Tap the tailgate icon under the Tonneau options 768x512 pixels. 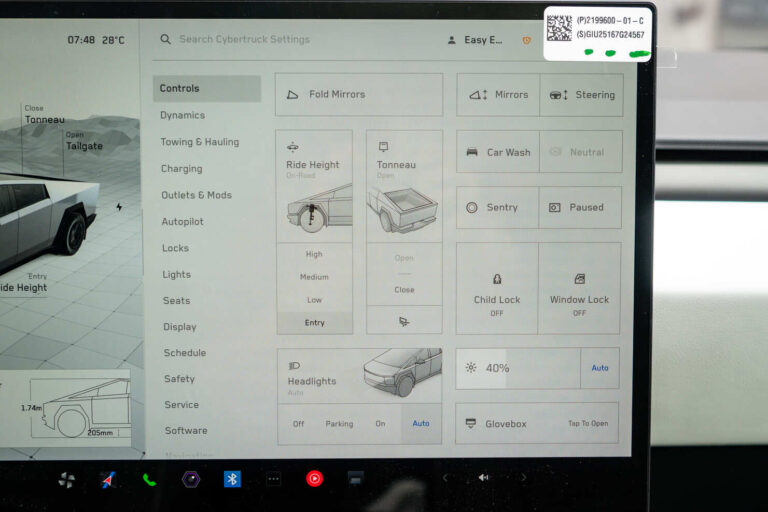click(x=404, y=321)
